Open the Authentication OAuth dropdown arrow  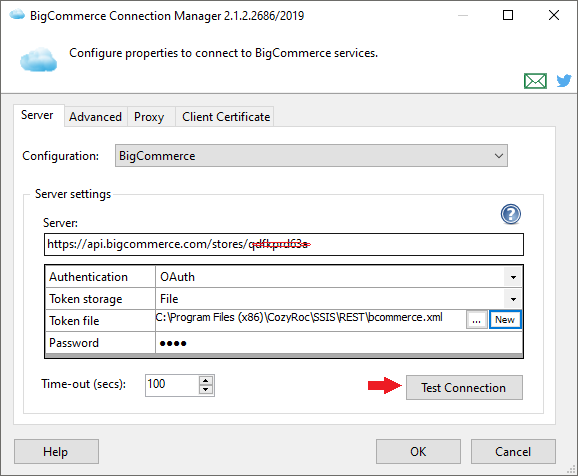coord(513,277)
